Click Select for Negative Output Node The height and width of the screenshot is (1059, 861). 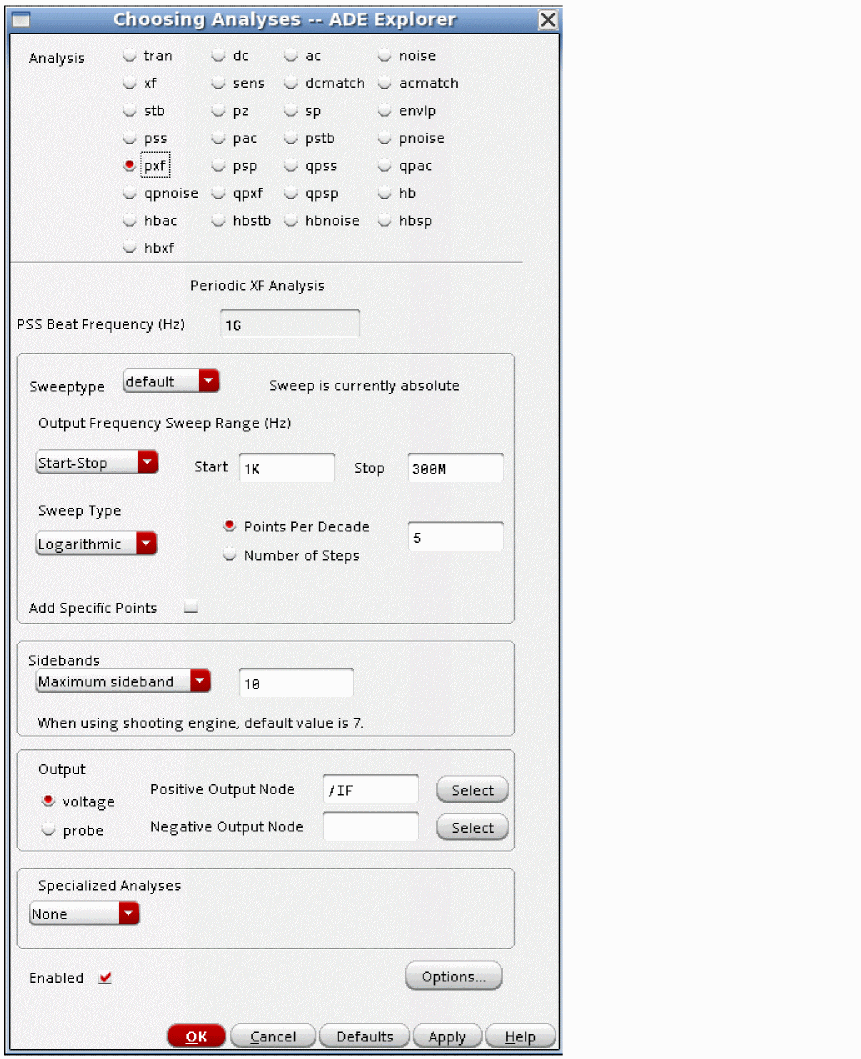[x=472, y=827]
